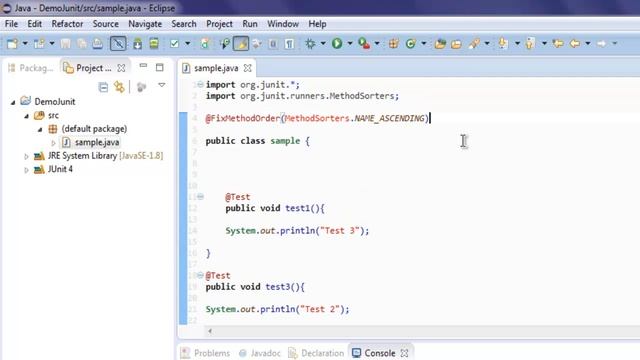The height and width of the screenshot is (360, 640).
Task: Collapse the src folder node
Action: click(26, 116)
